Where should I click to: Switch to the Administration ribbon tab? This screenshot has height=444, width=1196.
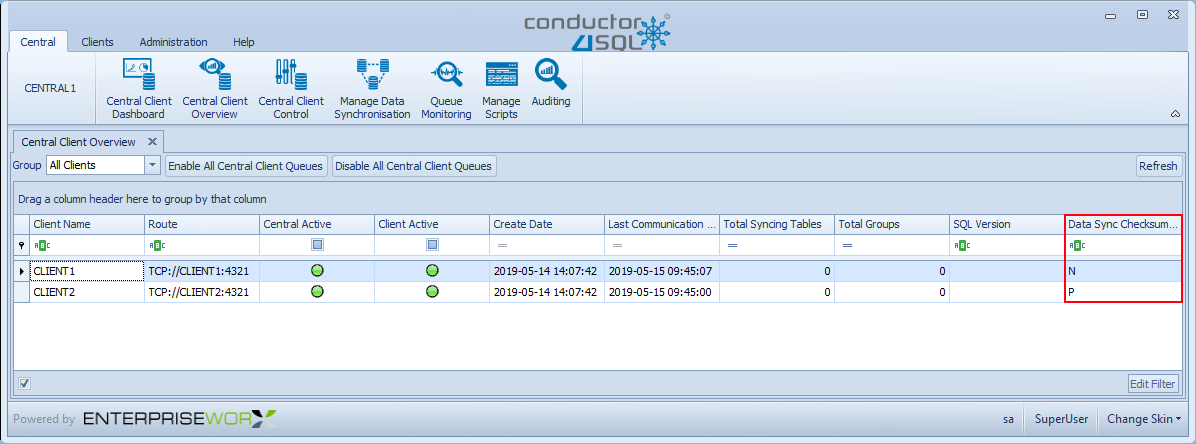pos(173,42)
